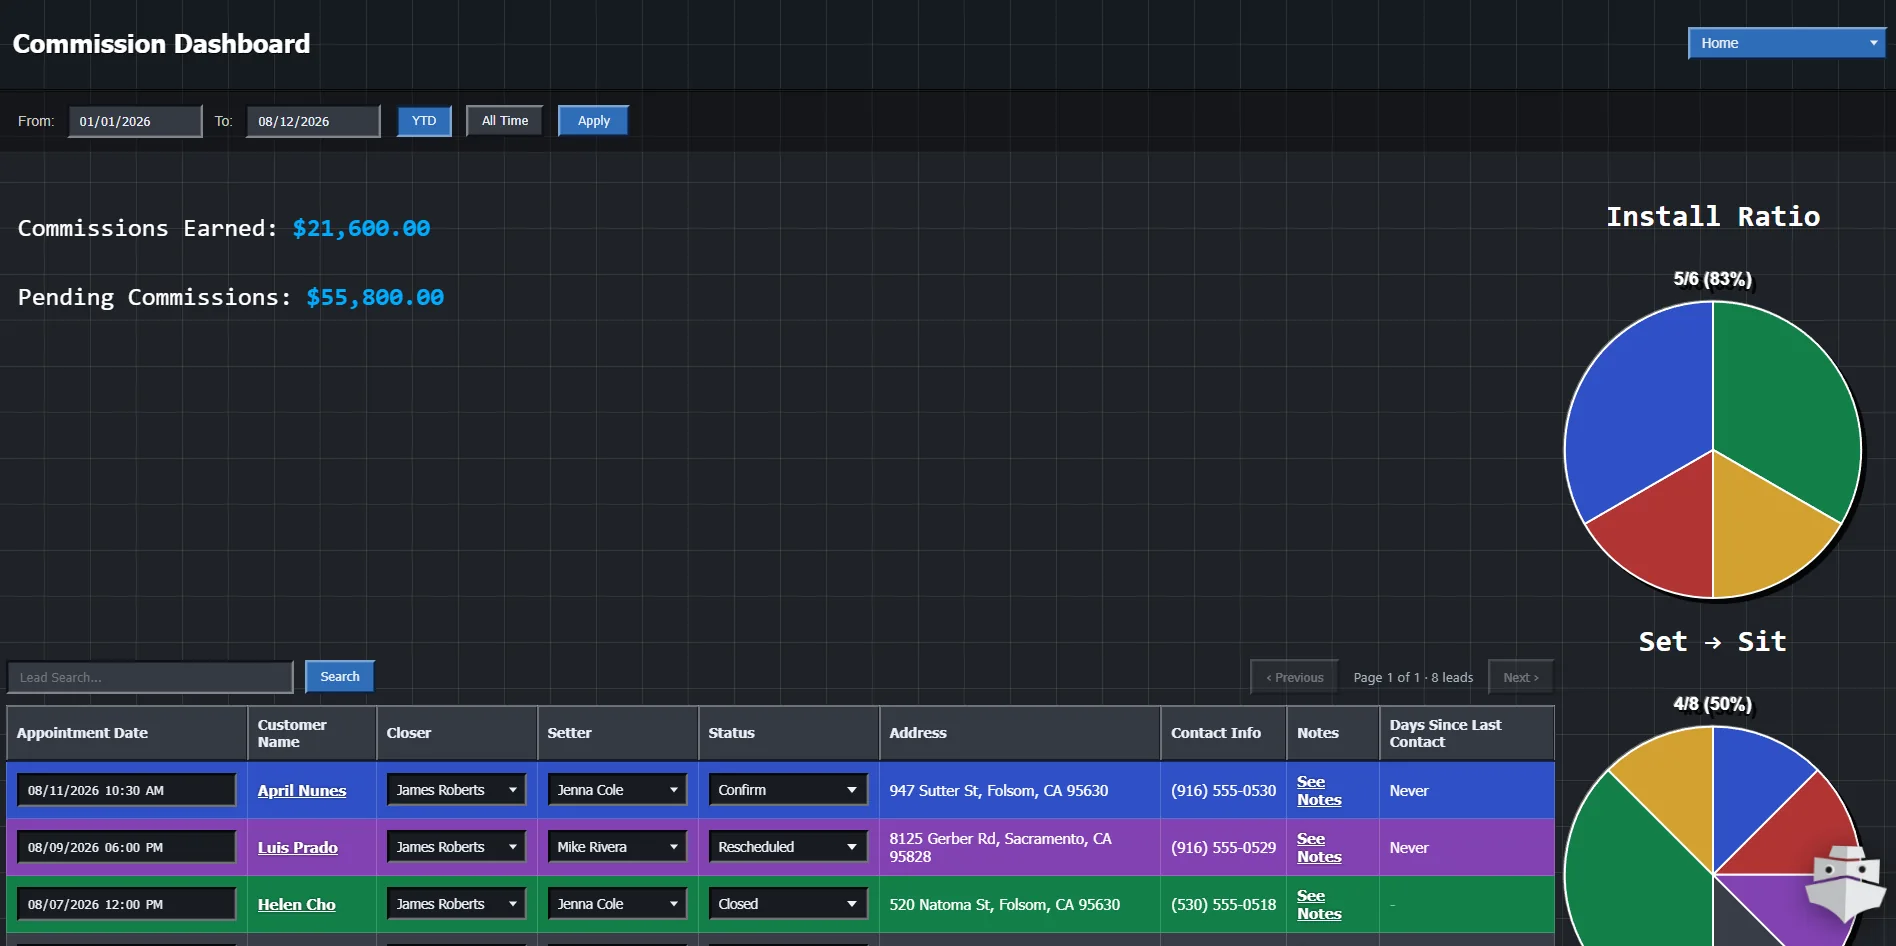Edit appointment date 08/09/2026 06:00 PM
This screenshot has height=946, width=1896.
click(126, 847)
